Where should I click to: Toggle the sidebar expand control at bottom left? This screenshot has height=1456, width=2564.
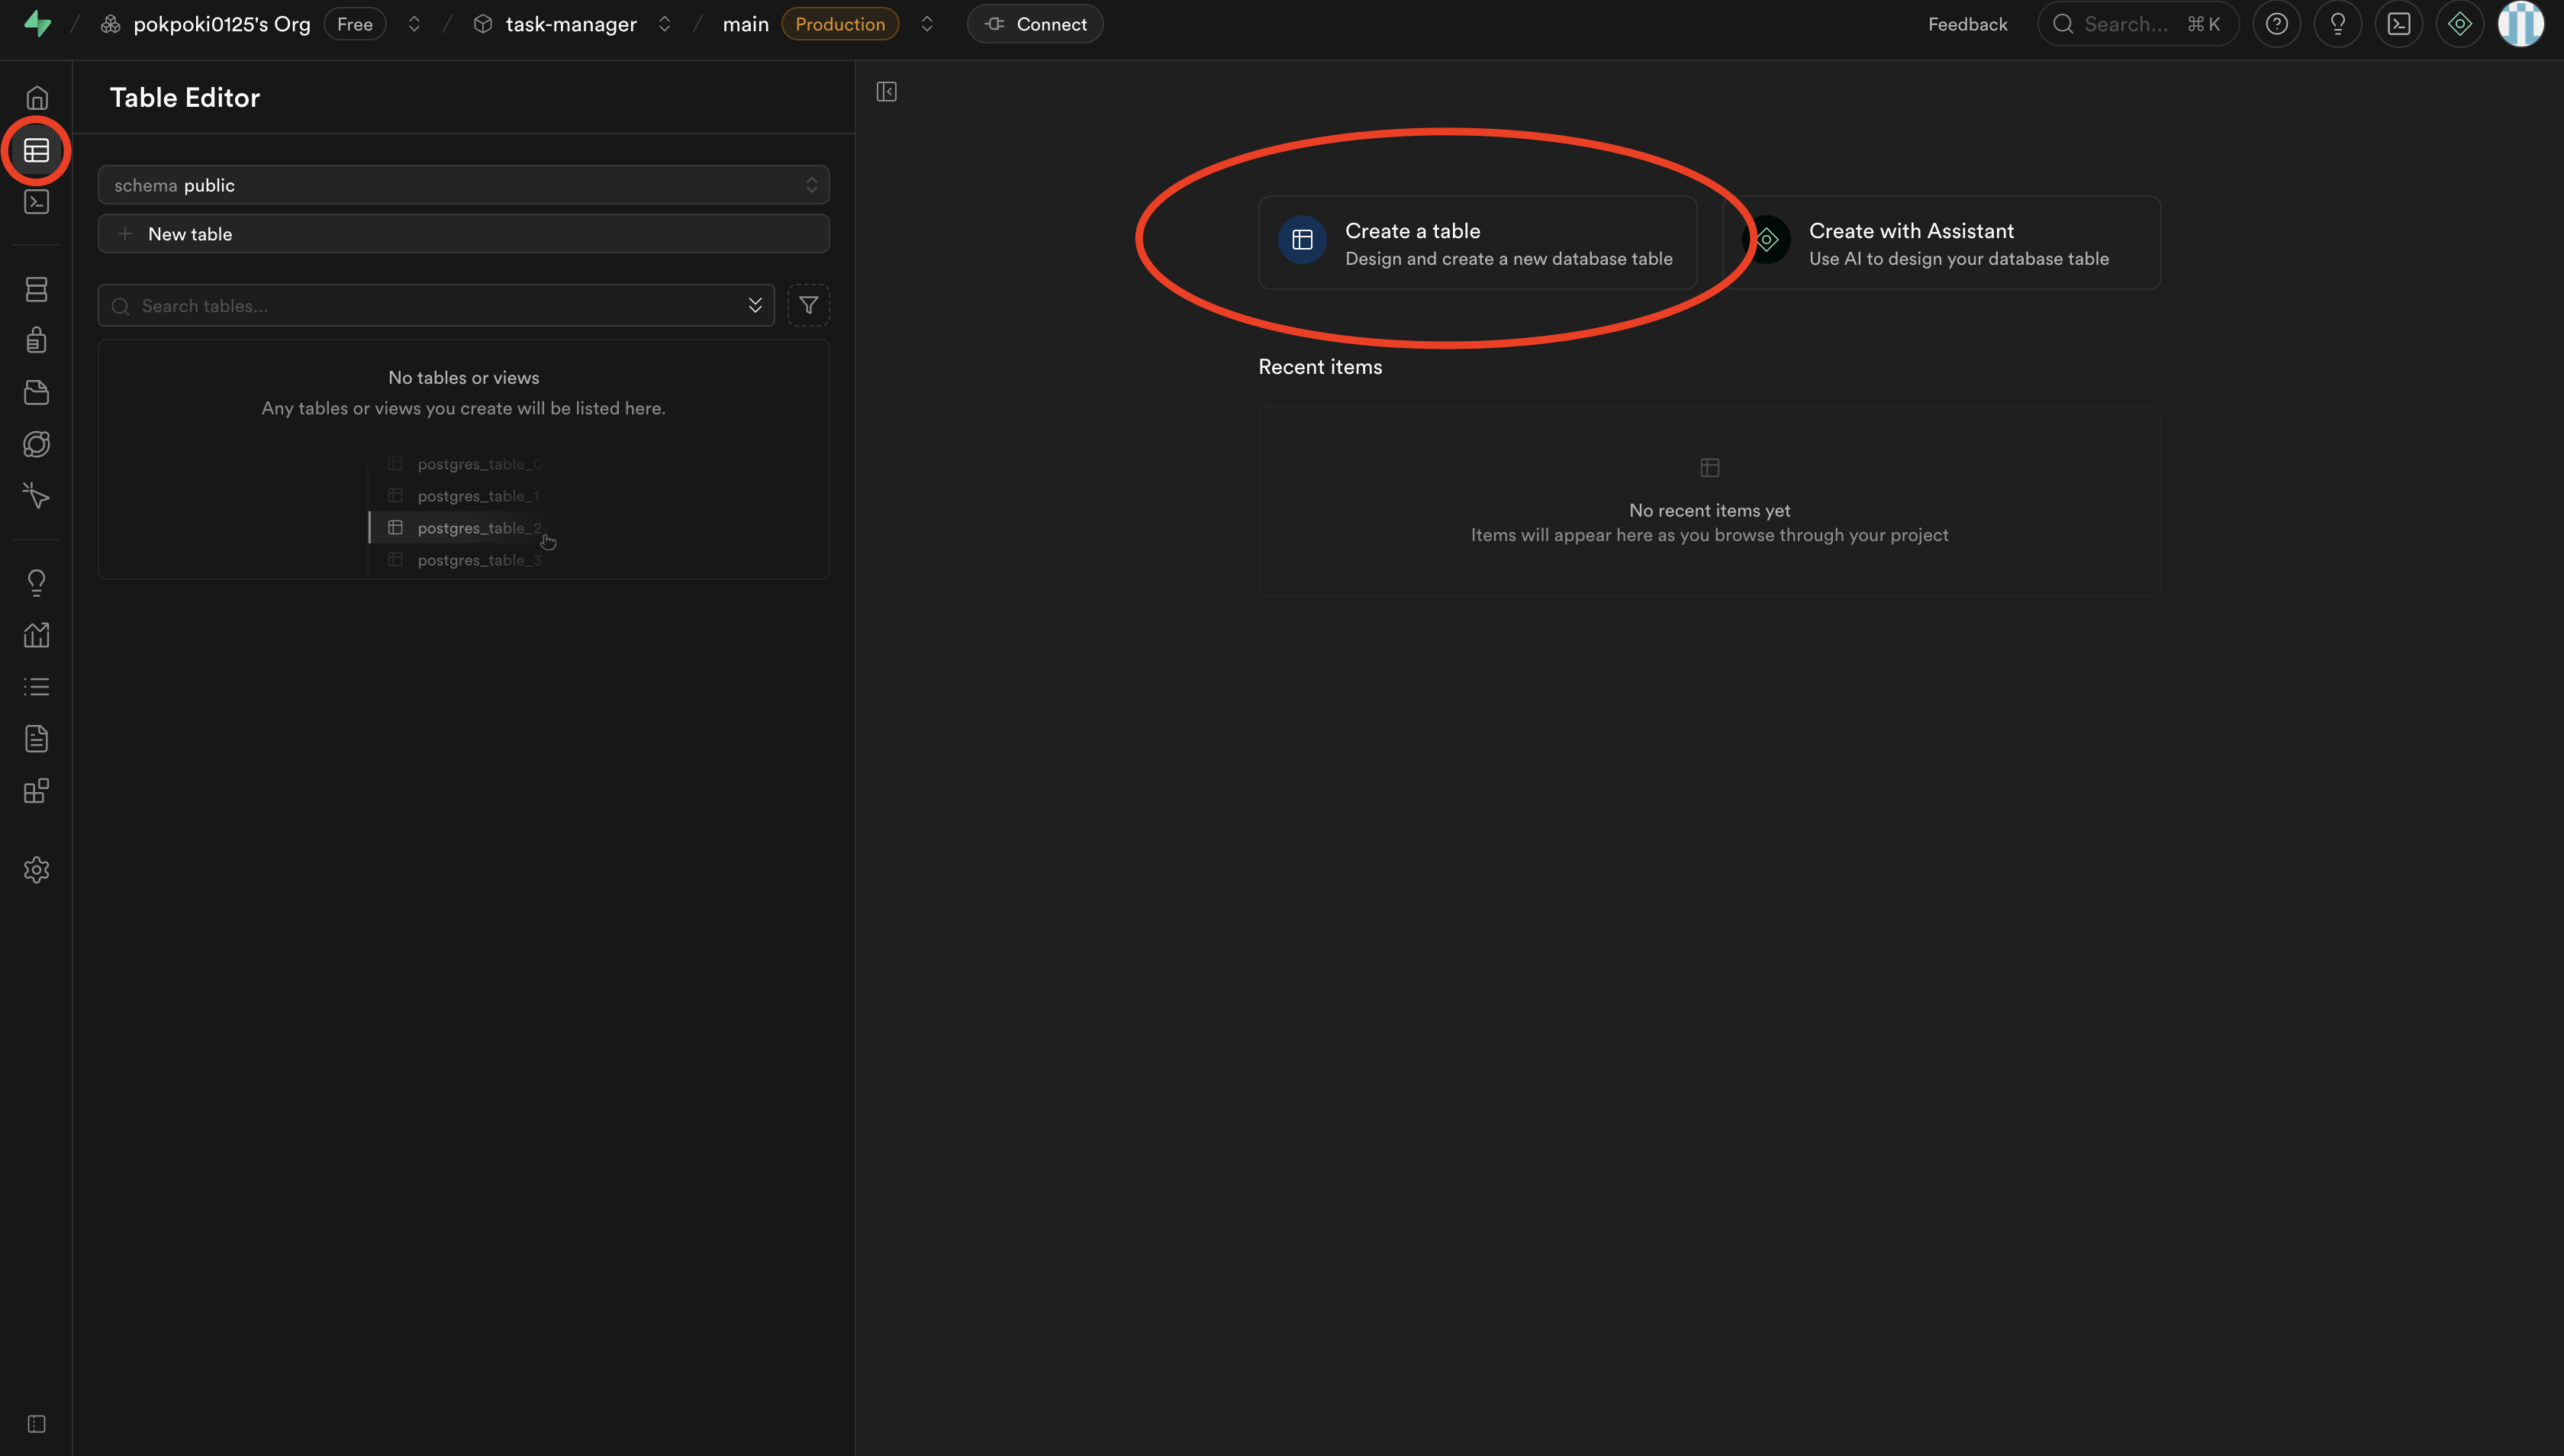[36, 1423]
